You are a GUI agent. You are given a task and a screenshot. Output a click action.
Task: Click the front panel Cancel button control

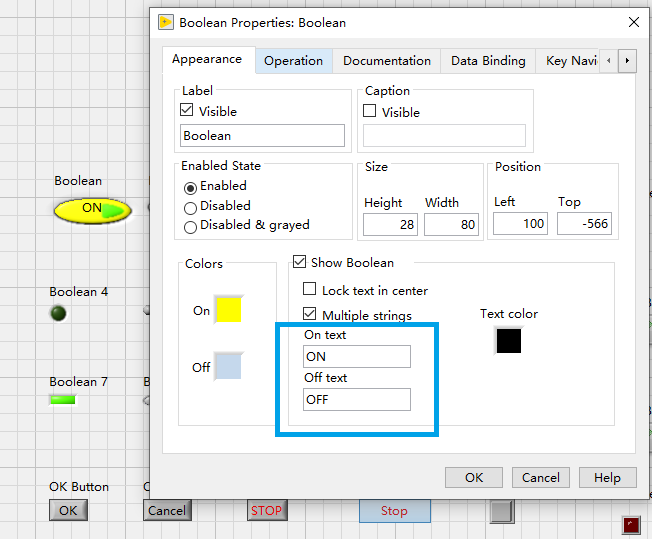click(x=167, y=510)
